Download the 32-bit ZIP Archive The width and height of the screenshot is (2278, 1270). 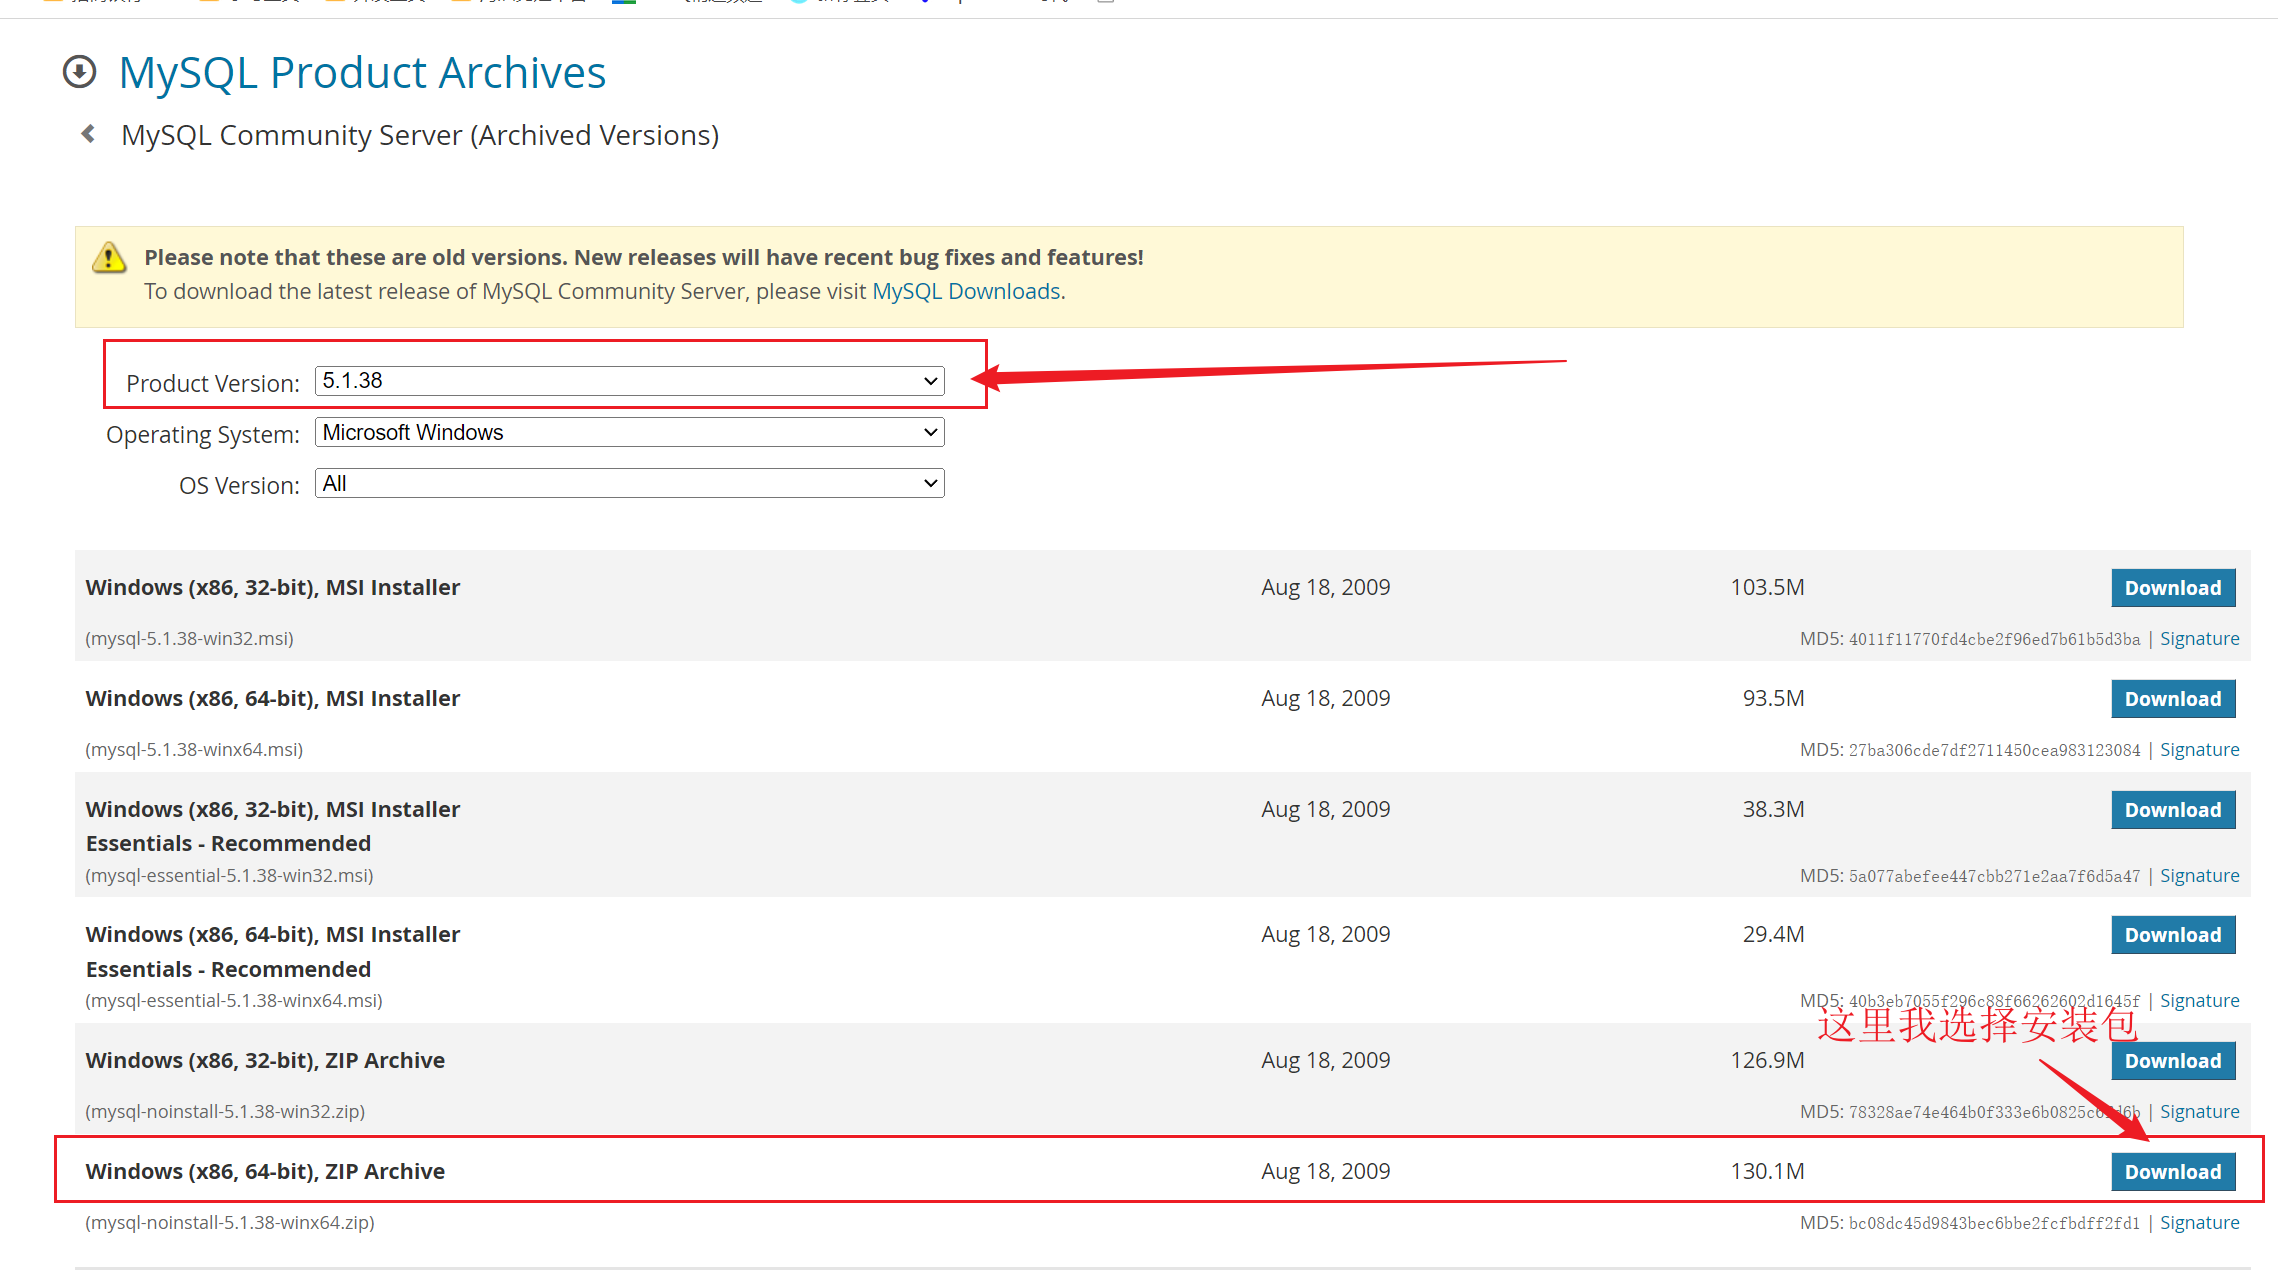tap(2172, 1061)
